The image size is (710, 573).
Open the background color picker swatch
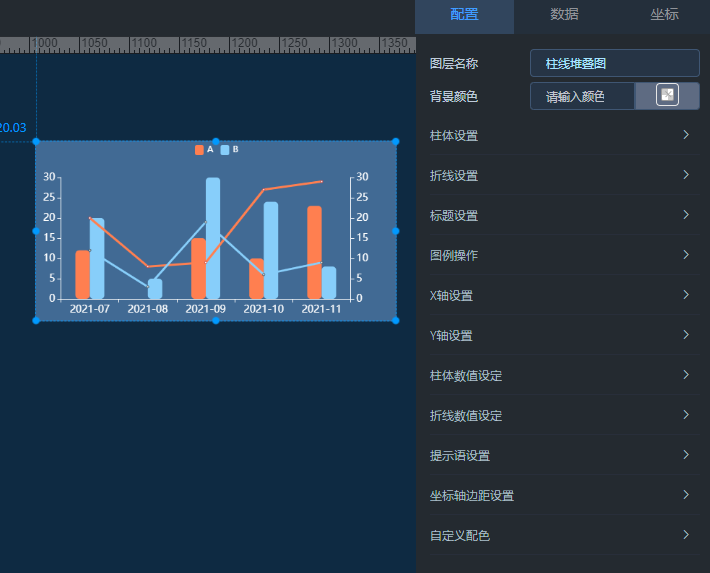667,96
